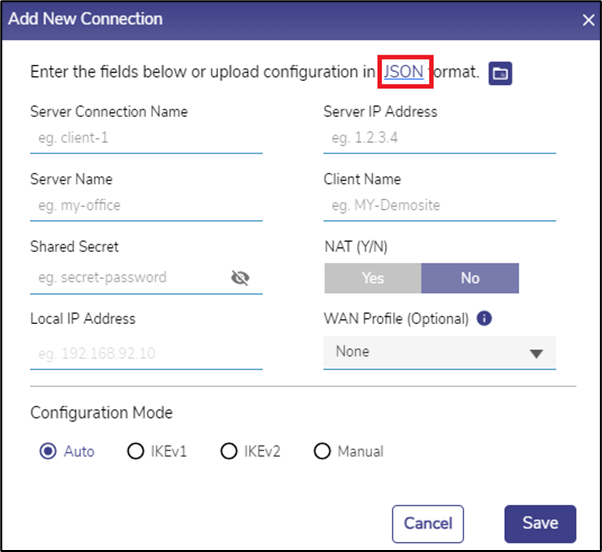The height and width of the screenshot is (552, 602).
Task: Close the Add New Connection dialog
Action: (589, 19)
